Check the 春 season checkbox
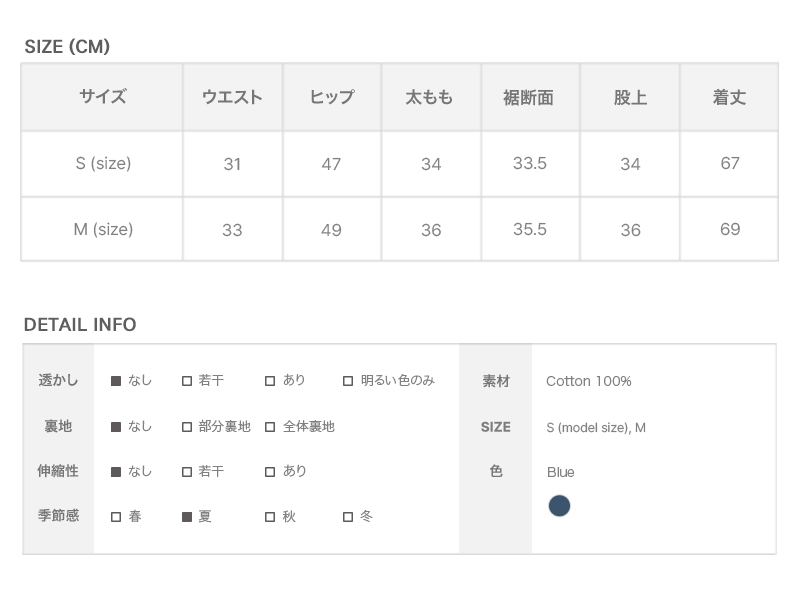The image size is (800, 616). (116, 517)
